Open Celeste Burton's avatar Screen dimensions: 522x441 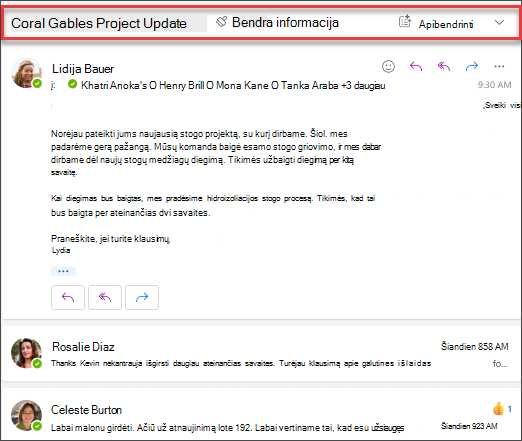pos(26,415)
